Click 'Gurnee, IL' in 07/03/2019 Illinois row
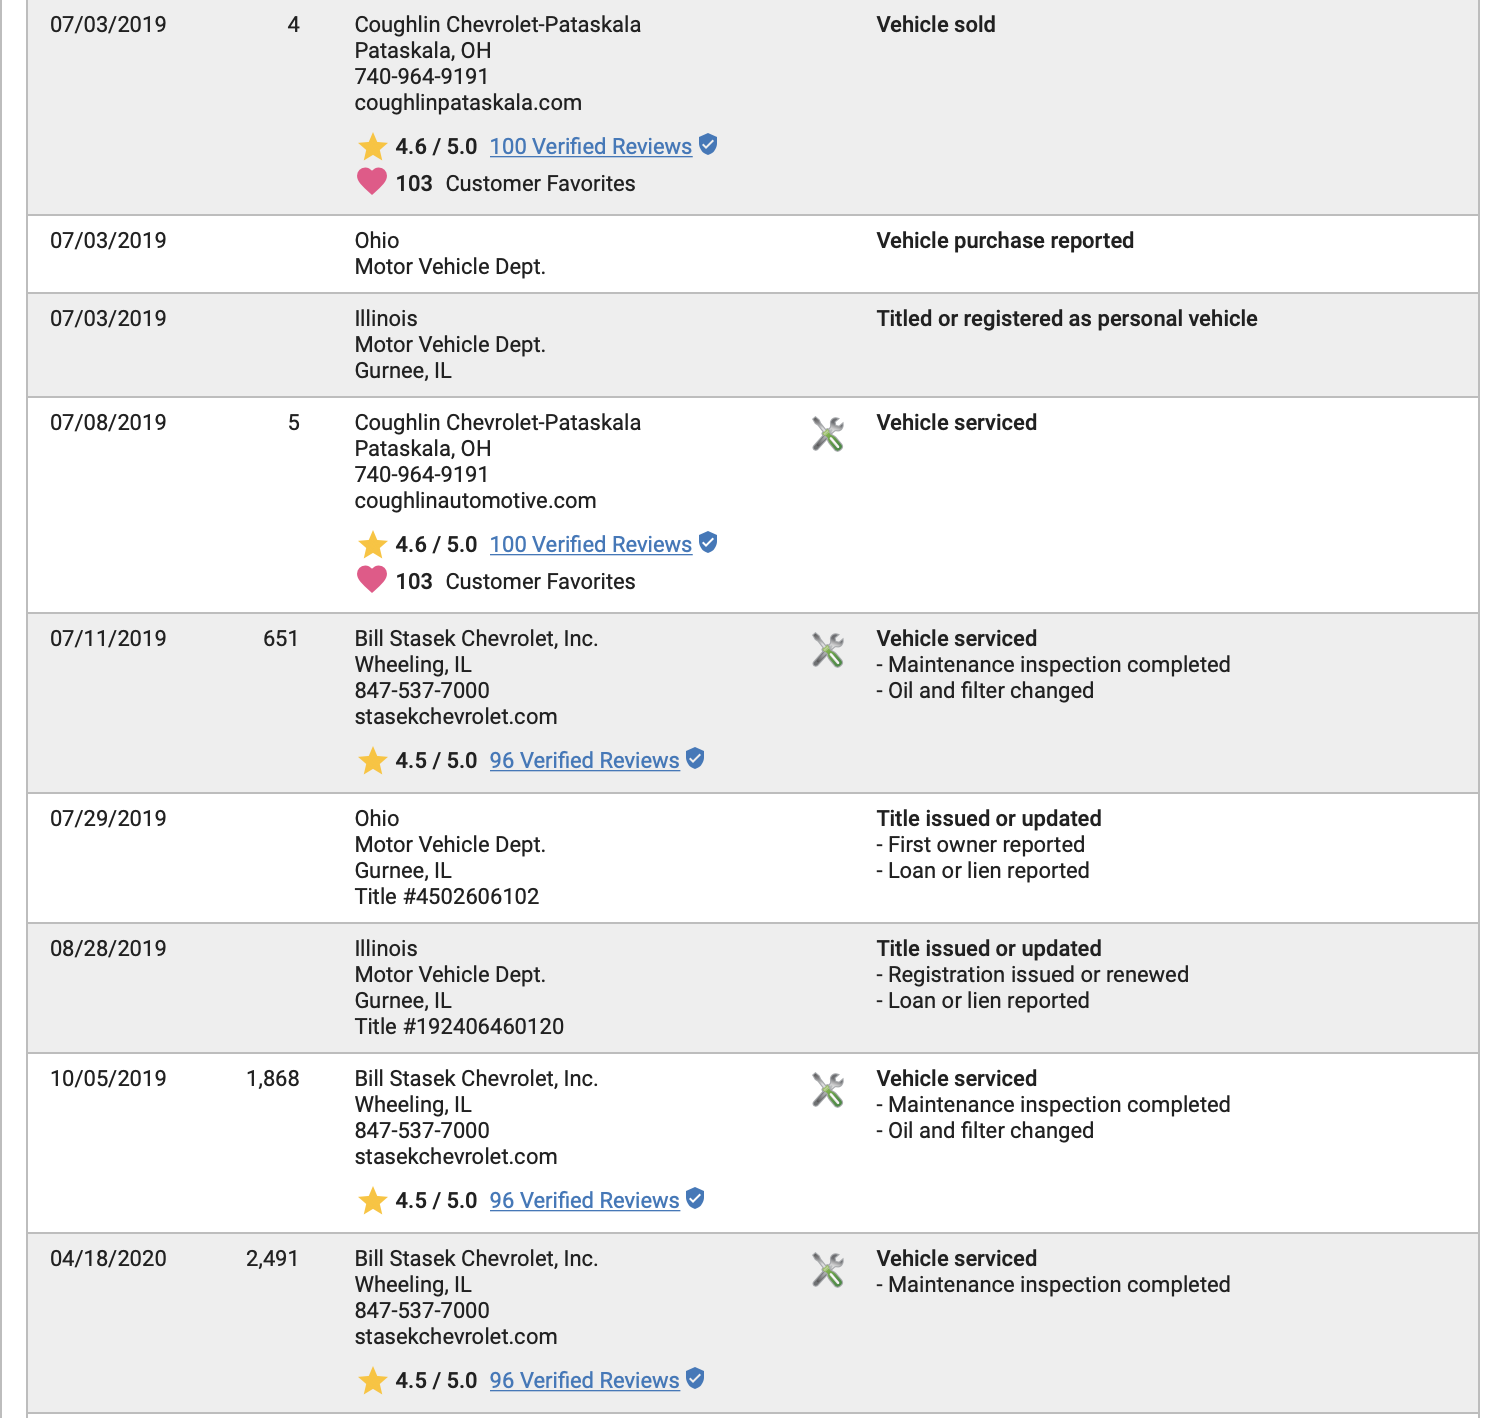Screen dimensions: 1502x1418 point(403,371)
